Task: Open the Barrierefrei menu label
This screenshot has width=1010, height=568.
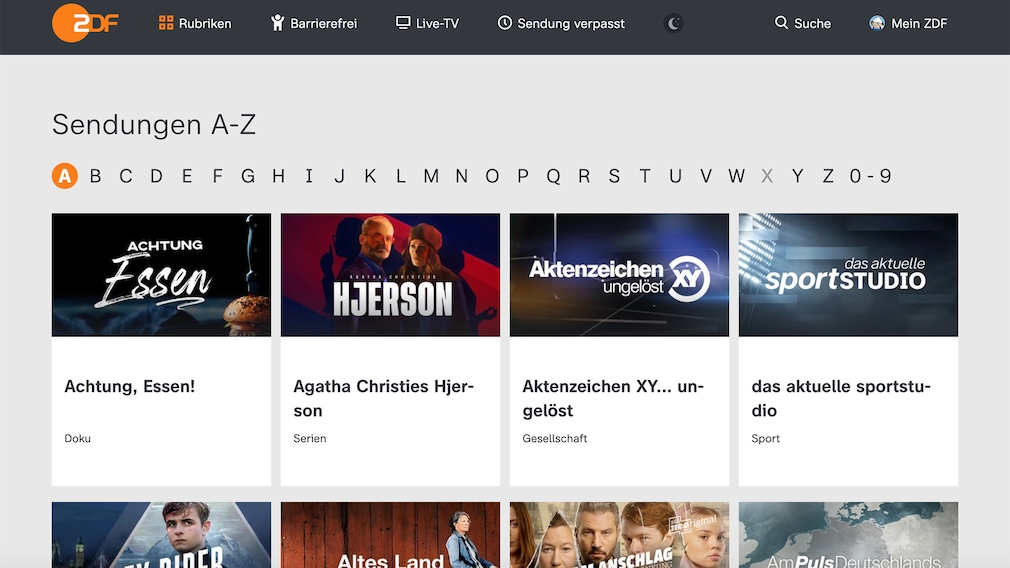Action: click(x=323, y=24)
